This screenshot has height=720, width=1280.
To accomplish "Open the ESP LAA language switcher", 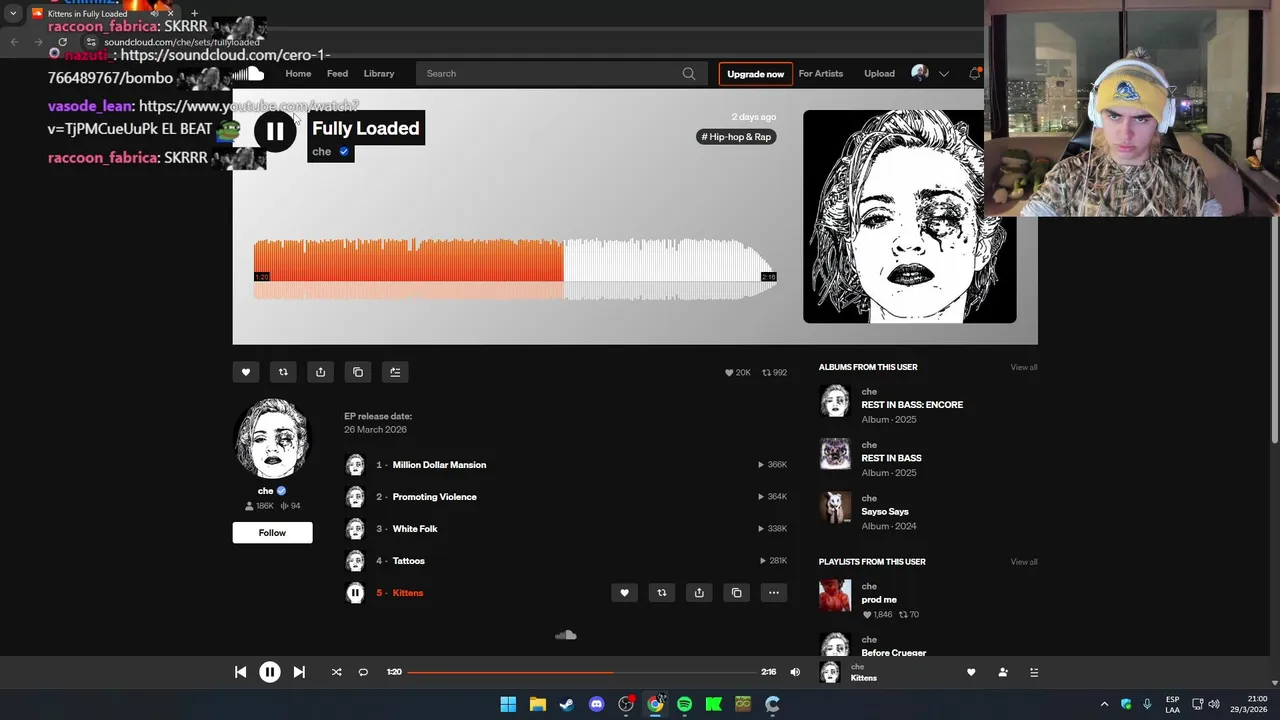I will tap(1172, 704).
